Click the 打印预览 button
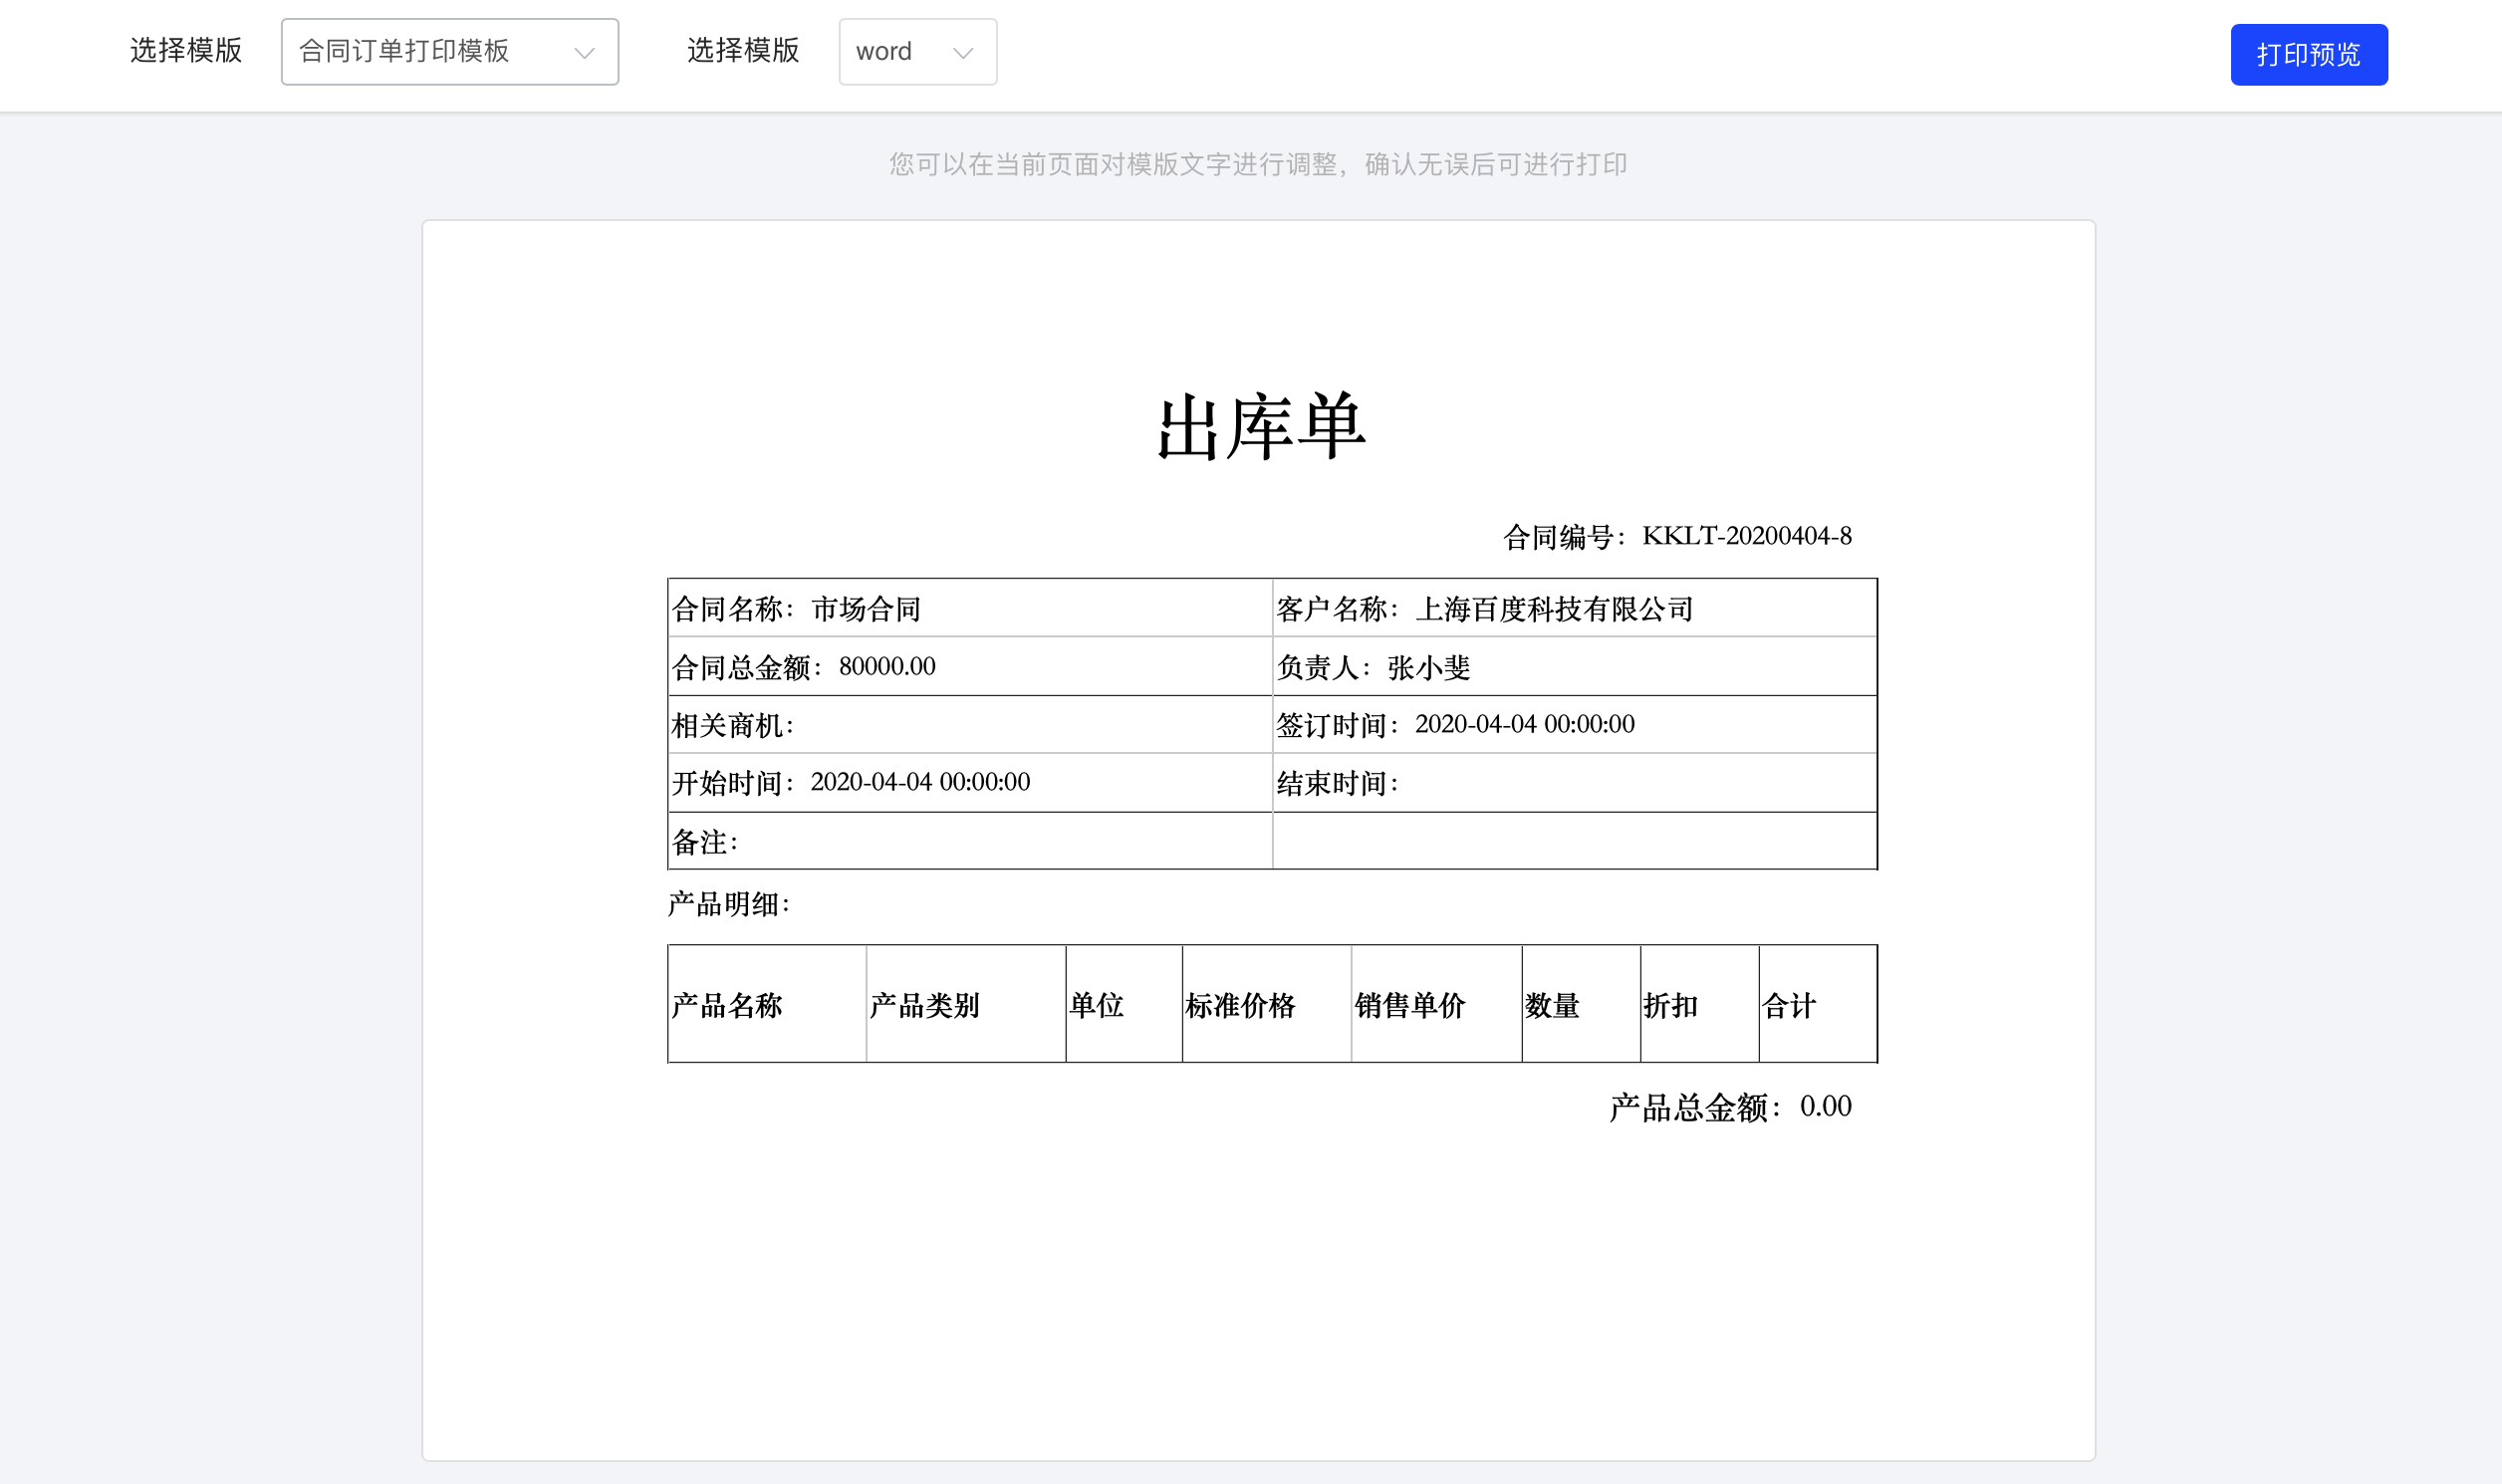The image size is (2502, 1484). pyautogui.click(x=2308, y=55)
